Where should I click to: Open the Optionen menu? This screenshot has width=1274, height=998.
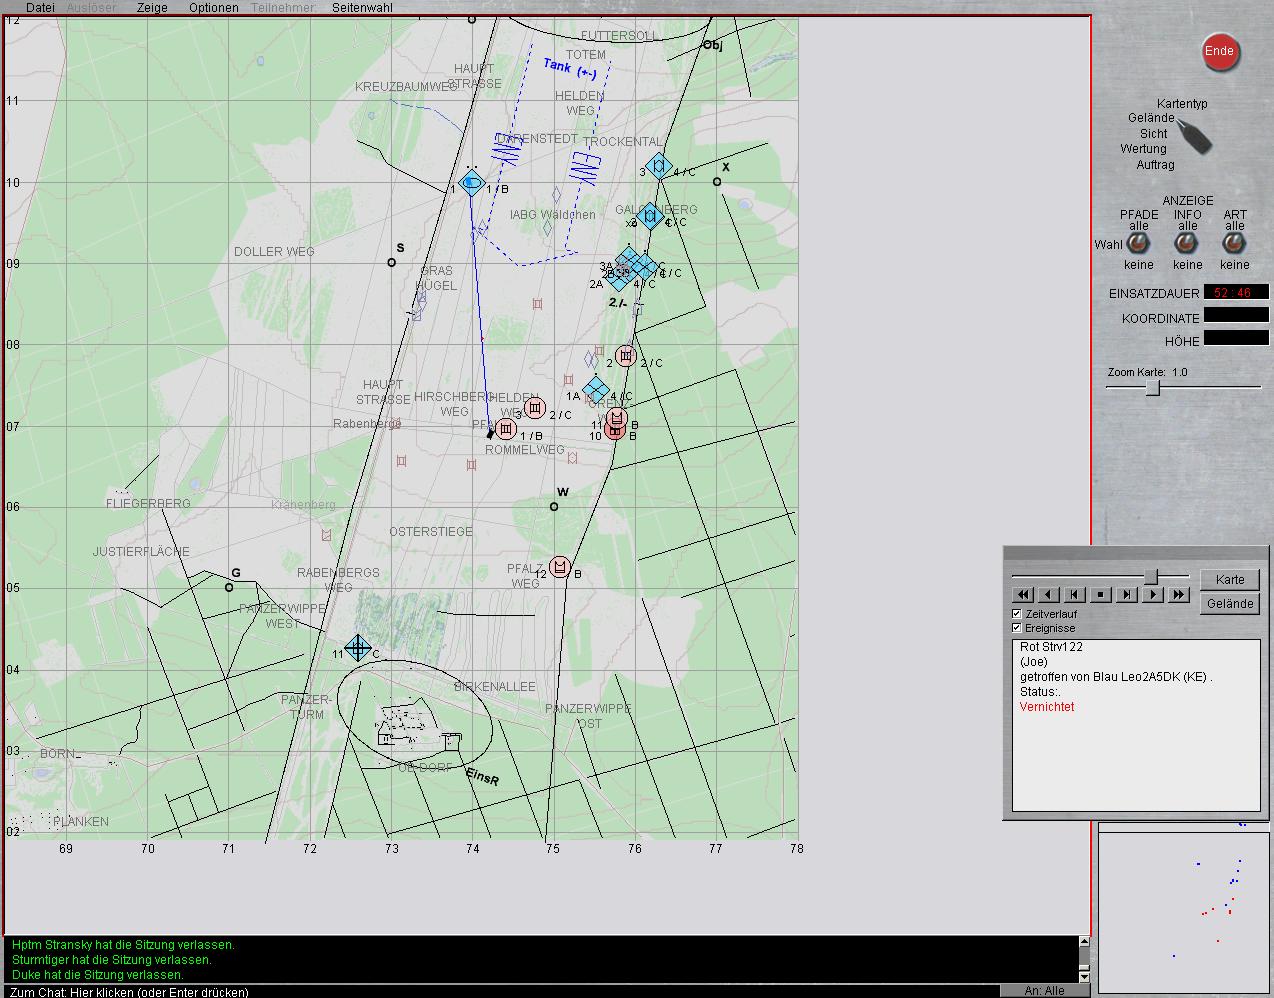pos(213,7)
